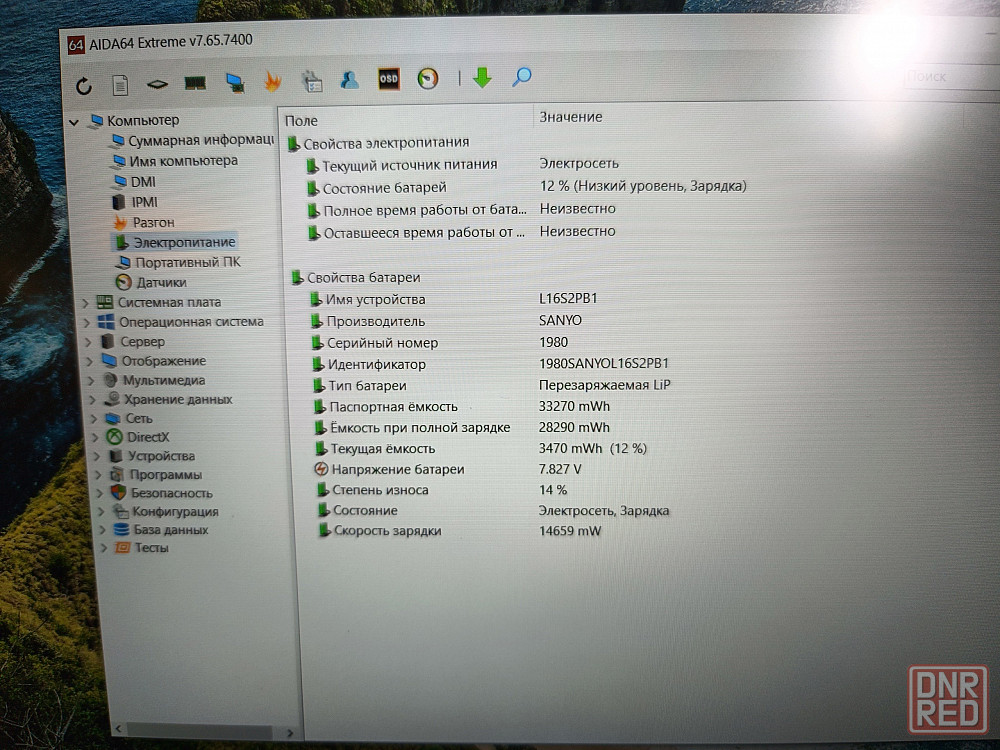Select the Ёмкость при полной зарядке row
1000x750 pixels.
pyautogui.click(x=462, y=427)
